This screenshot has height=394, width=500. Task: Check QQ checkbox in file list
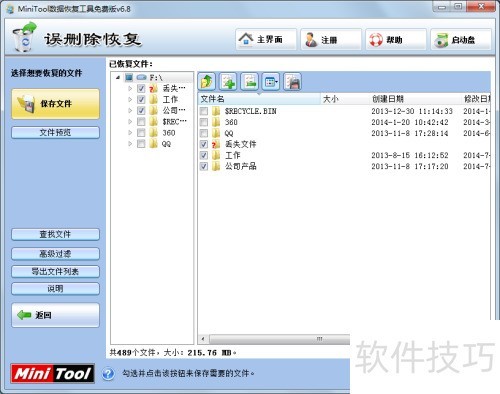point(204,133)
